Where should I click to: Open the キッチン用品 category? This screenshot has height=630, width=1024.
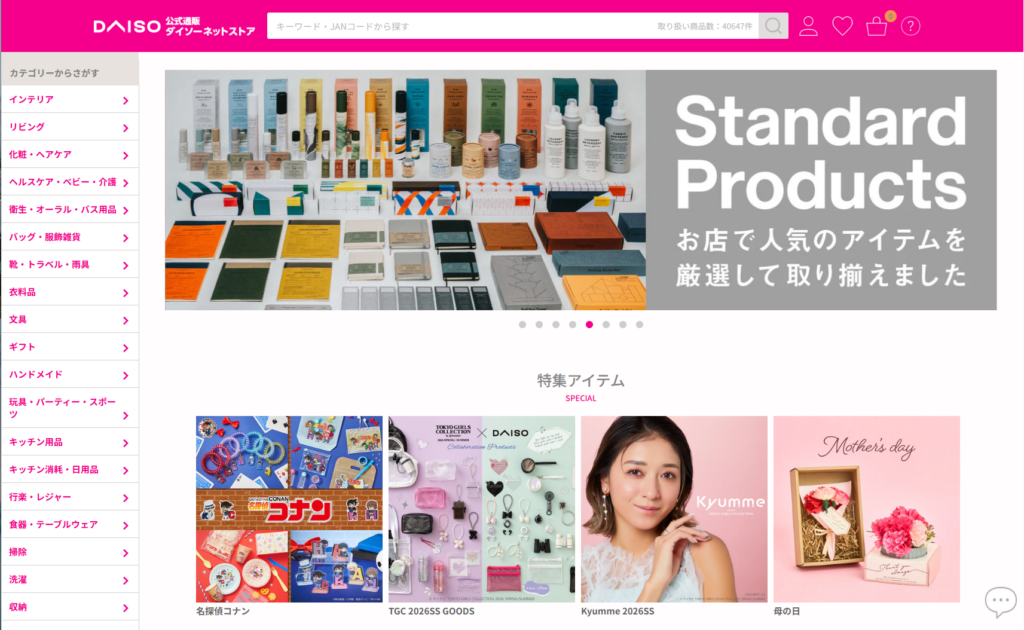[x=69, y=442]
